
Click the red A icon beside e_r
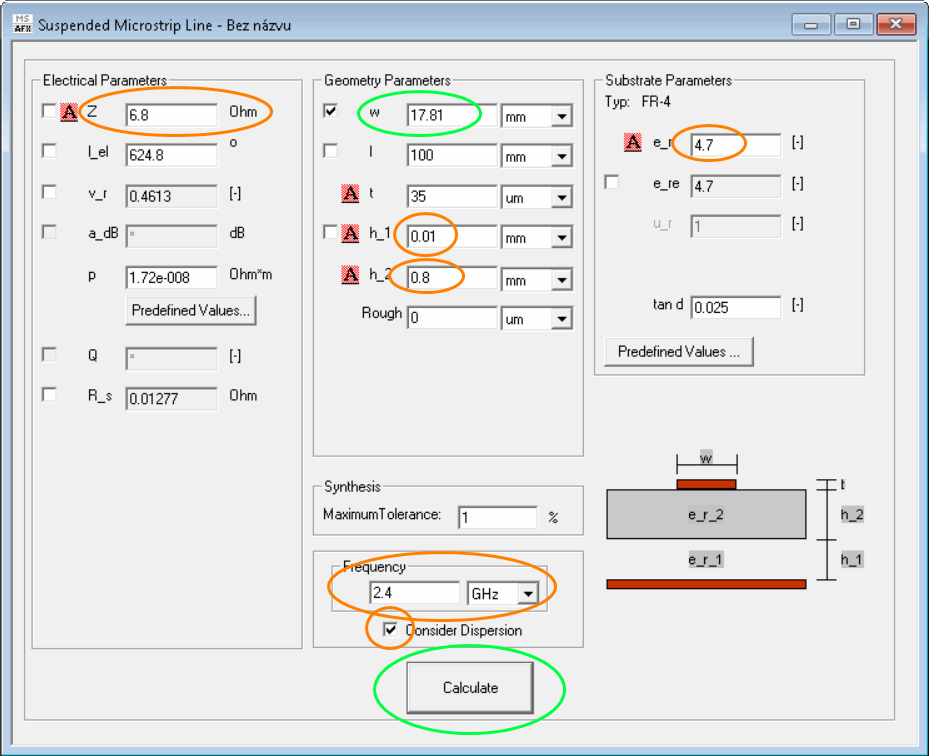click(633, 143)
